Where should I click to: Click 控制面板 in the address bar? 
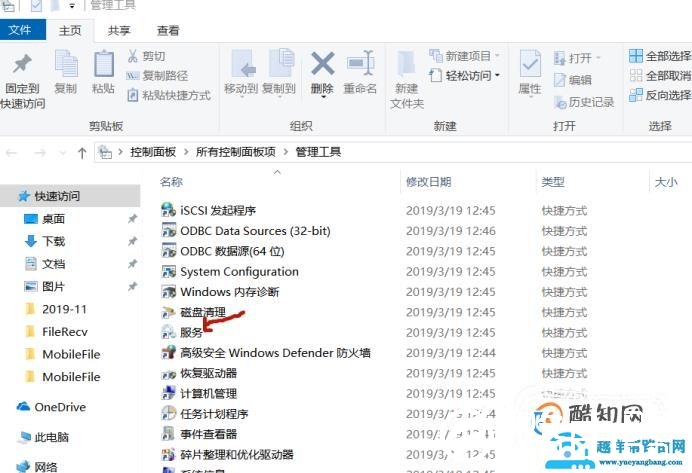(153, 152)
